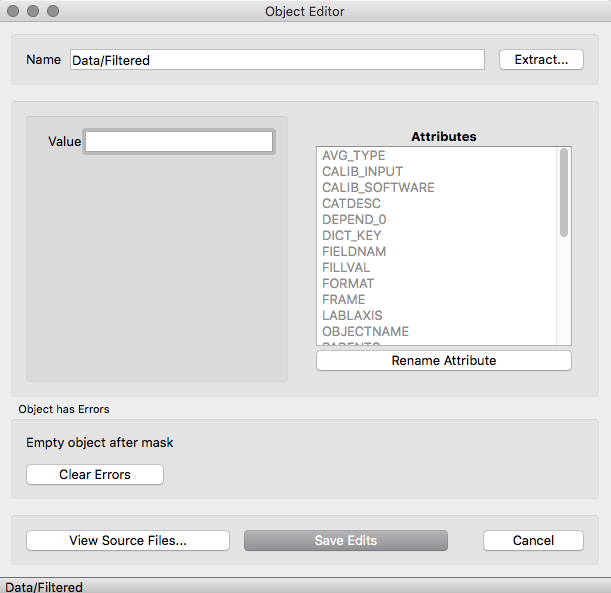Viewport: 611px width, 593px height.
Task: Click the Extract... button
Action: [x=540, y=60]
